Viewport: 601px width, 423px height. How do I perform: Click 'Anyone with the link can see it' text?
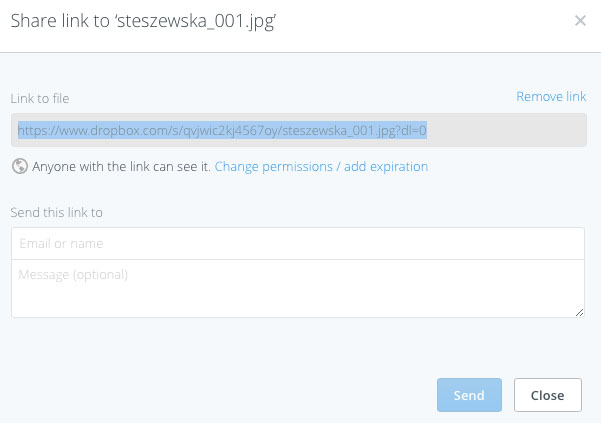coord(121,167)
